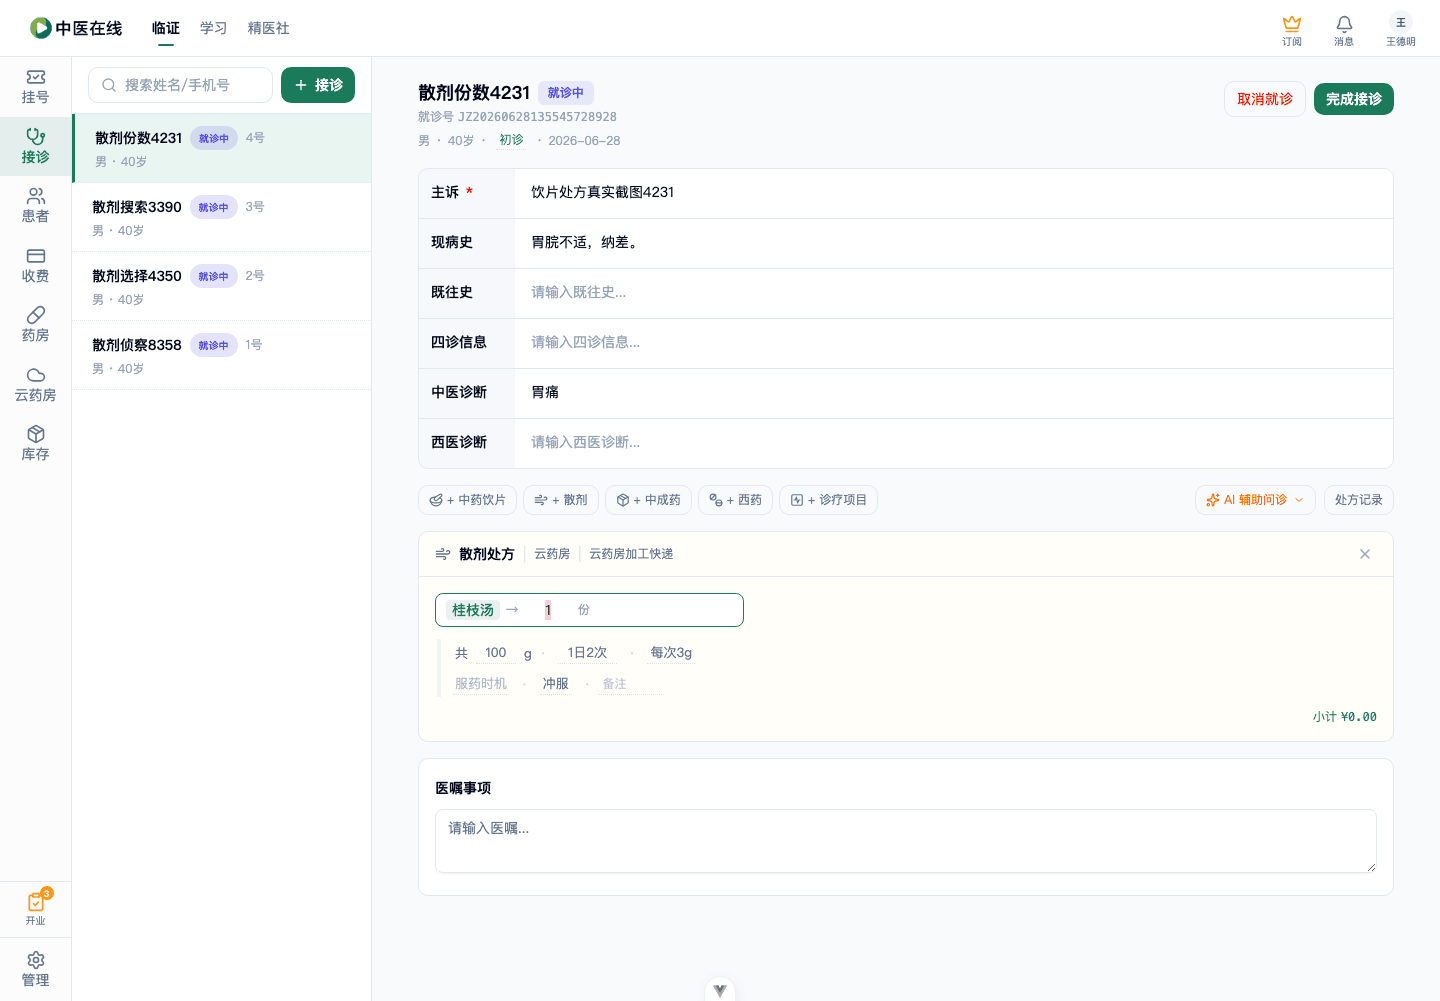Open 每次3g dosage selector
This screenshot has height=1001, width=1440.
671,653
